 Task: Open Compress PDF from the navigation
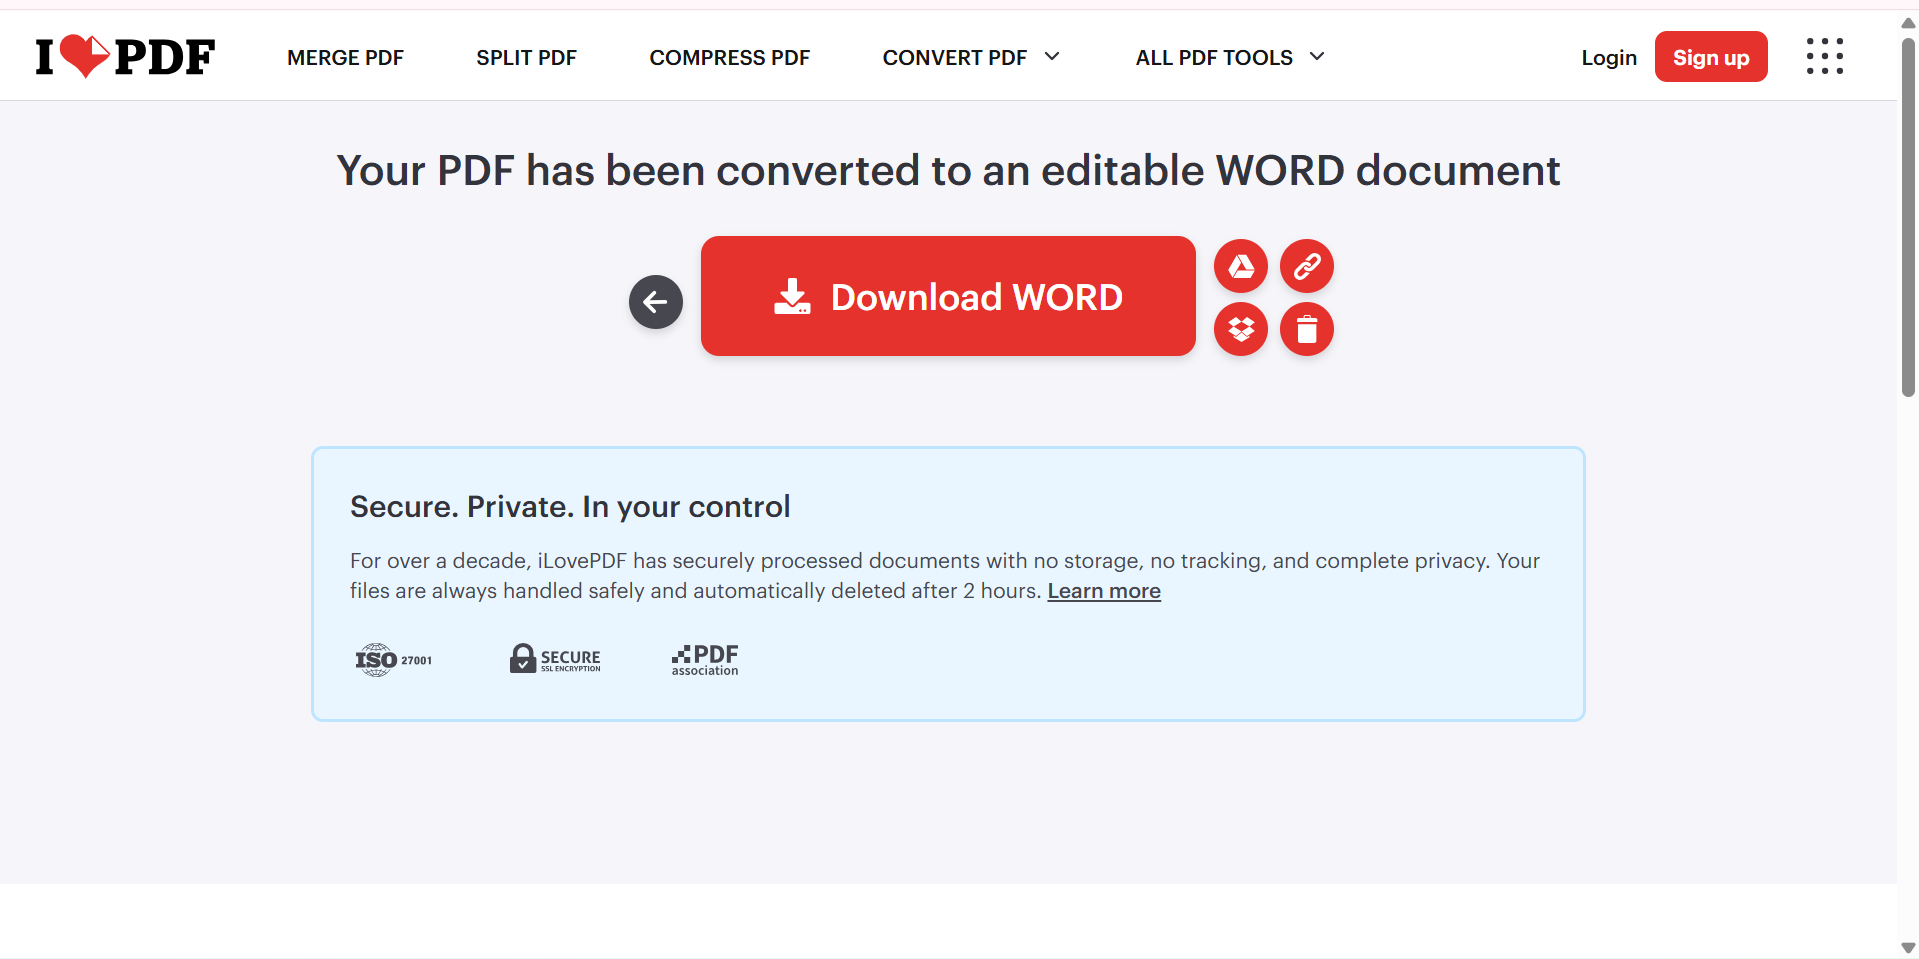(730, 58)
